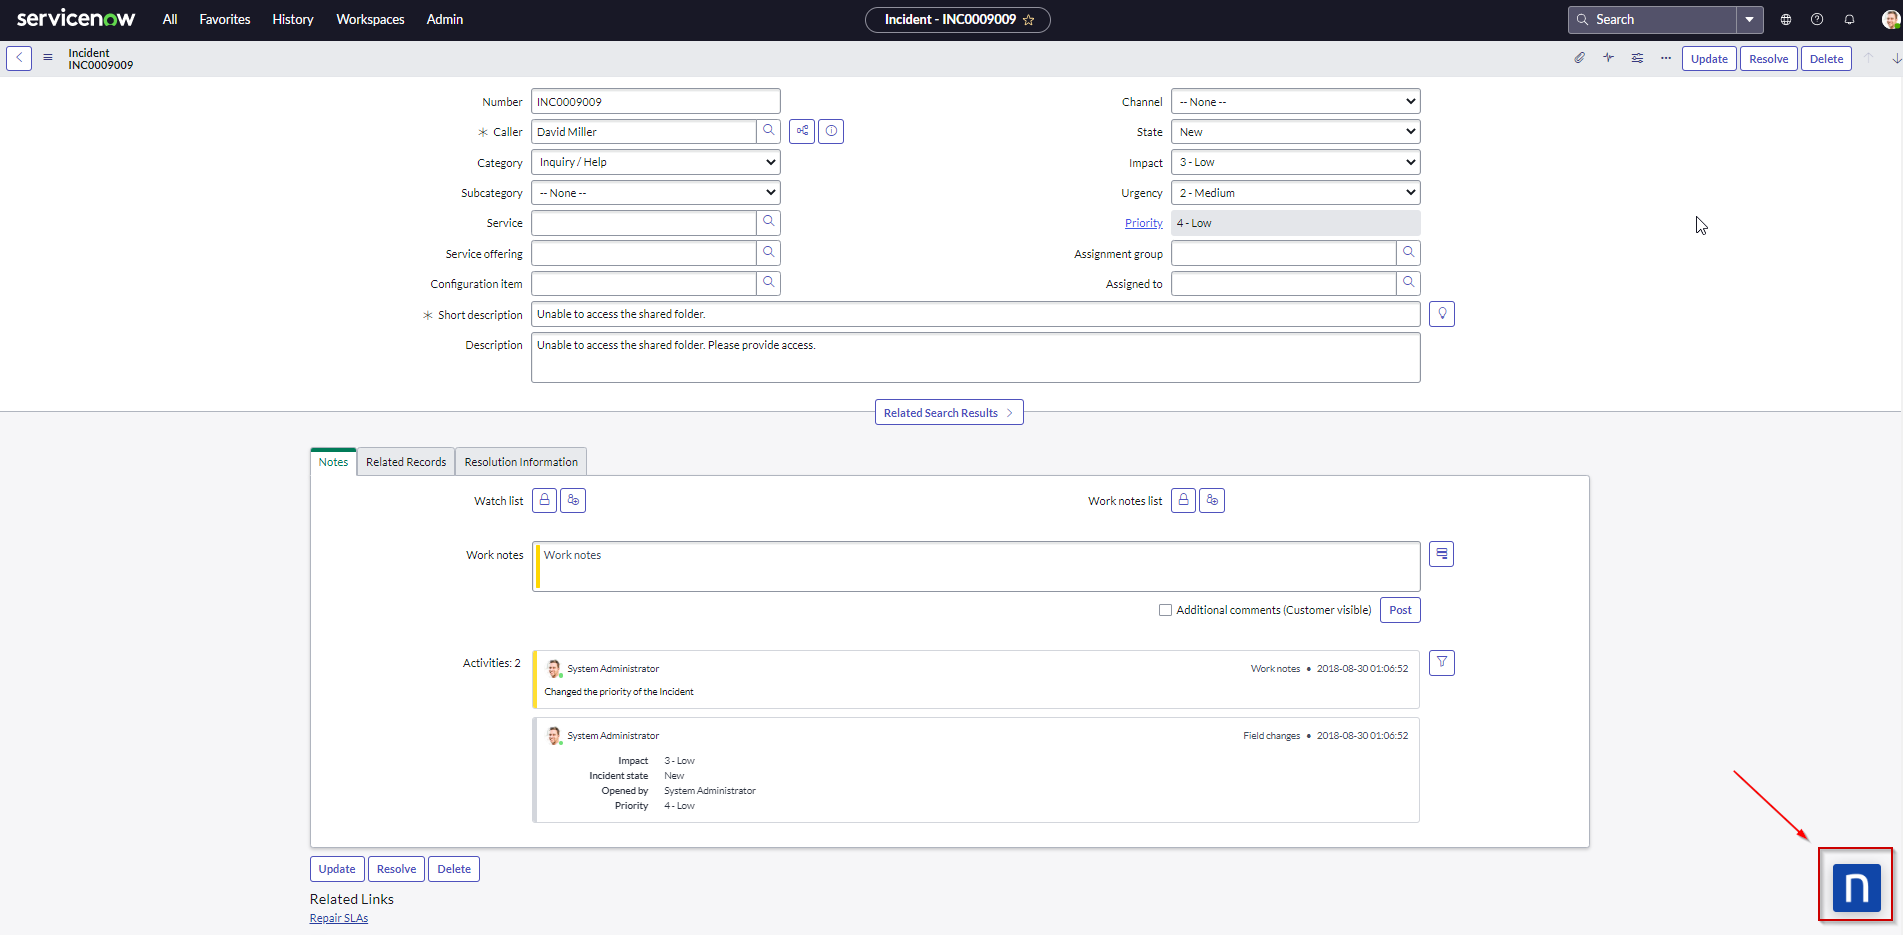Toggle the activity stream sparkle icon
The height and width of the screenshot is (935, 1903).
1608,58
